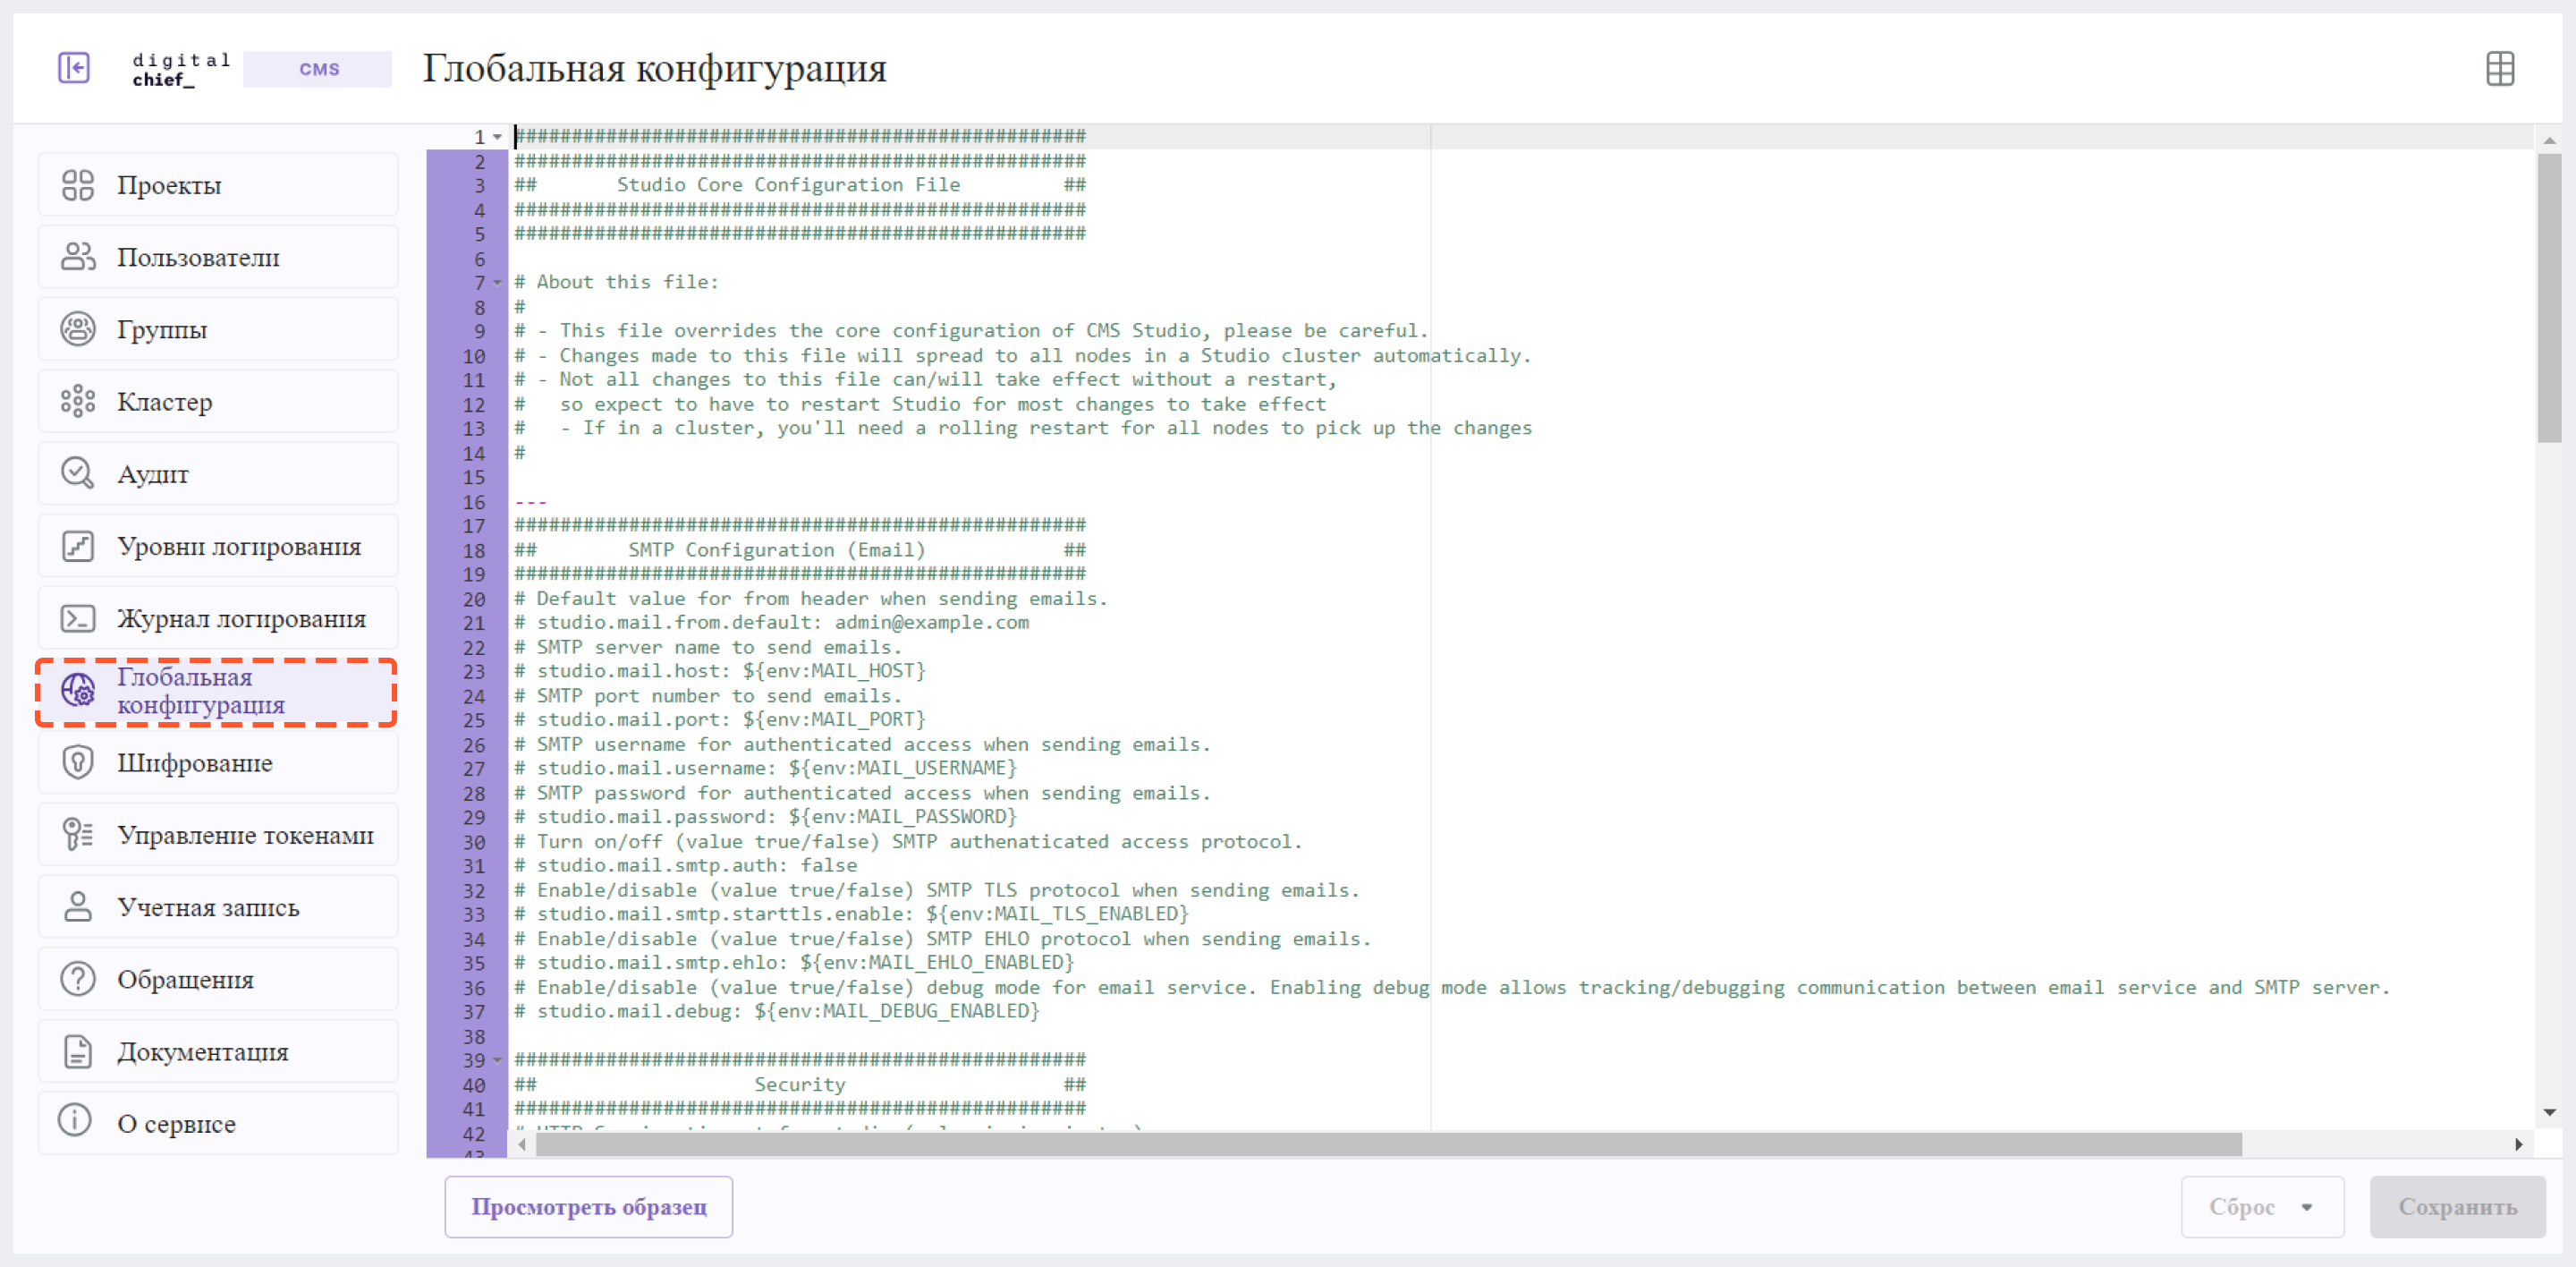
Task: Click the О сервисе info icon
Action: tap(75, 1120)
